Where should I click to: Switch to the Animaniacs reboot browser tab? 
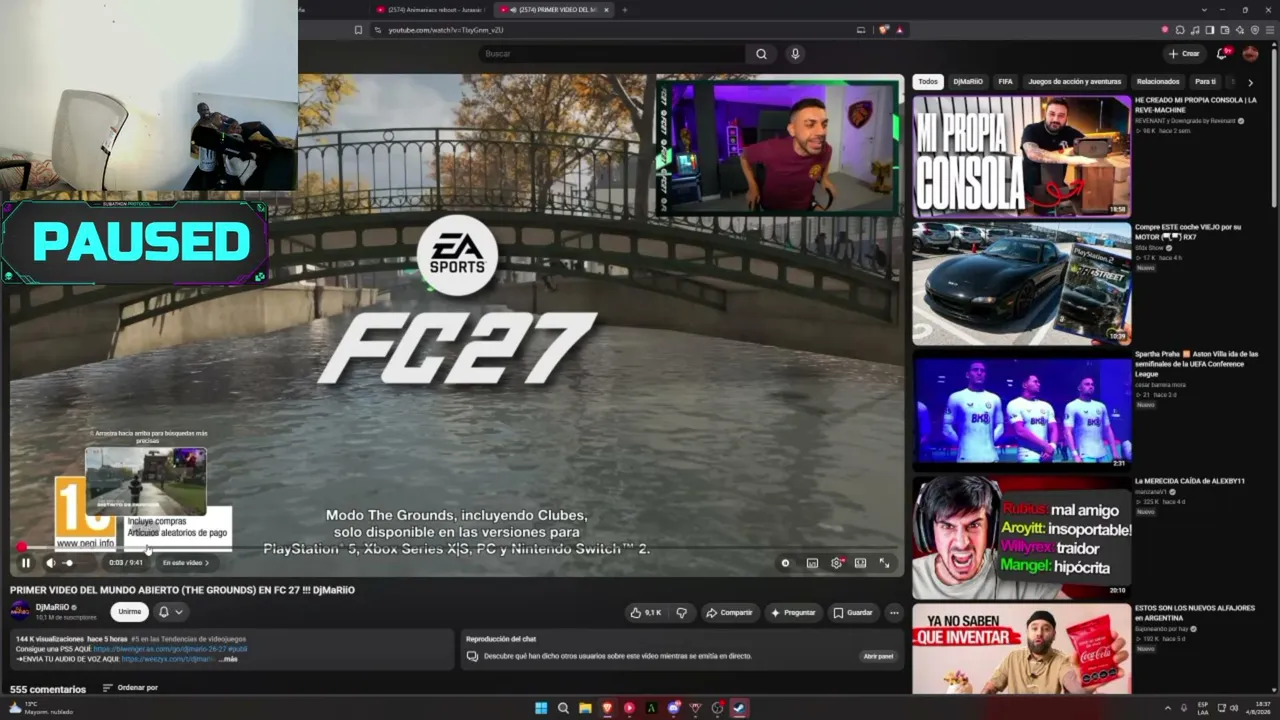(429, 10)
